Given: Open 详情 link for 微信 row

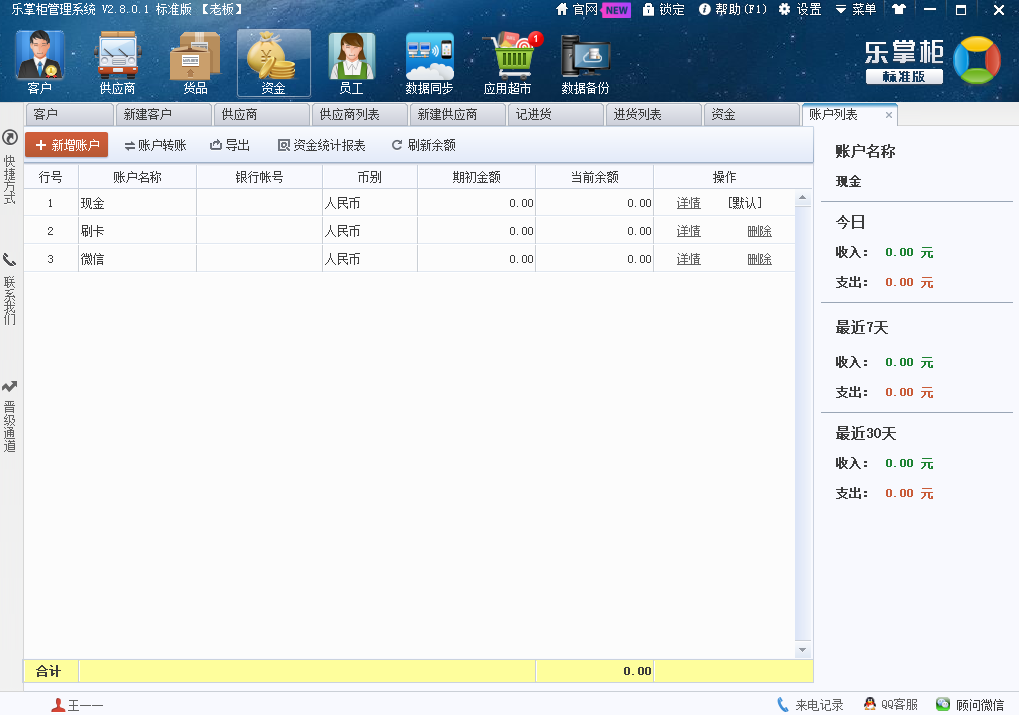Looking at the screenshot, I should pos(688,259).
